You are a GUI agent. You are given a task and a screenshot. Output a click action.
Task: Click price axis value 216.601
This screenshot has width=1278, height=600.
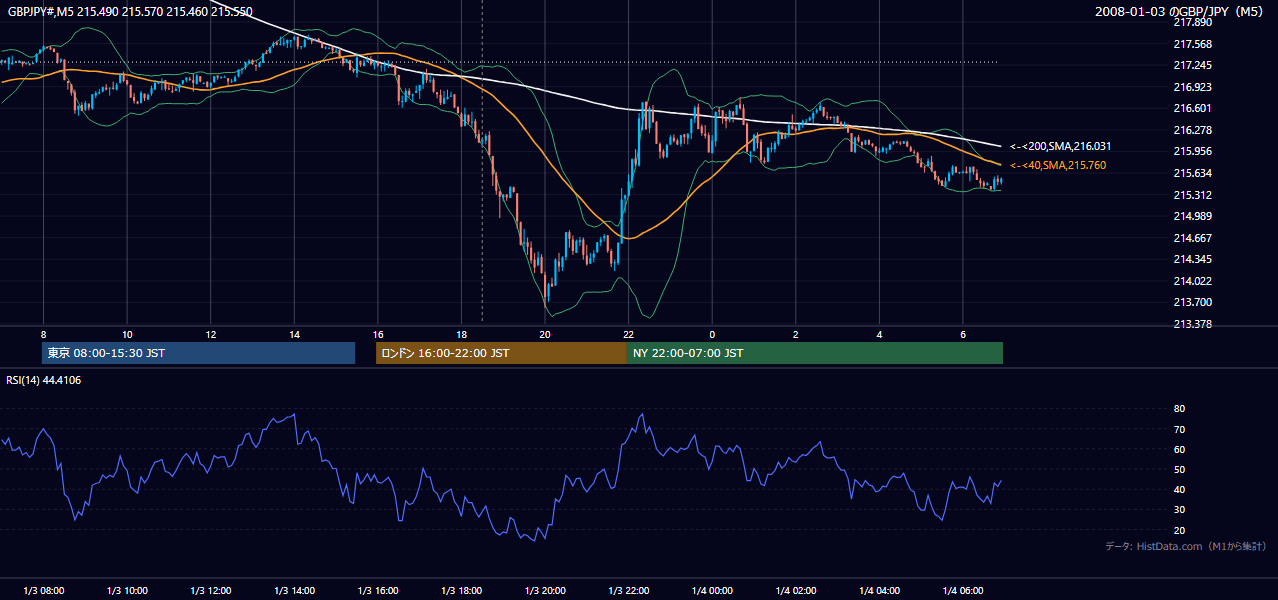coord(1191,108)
